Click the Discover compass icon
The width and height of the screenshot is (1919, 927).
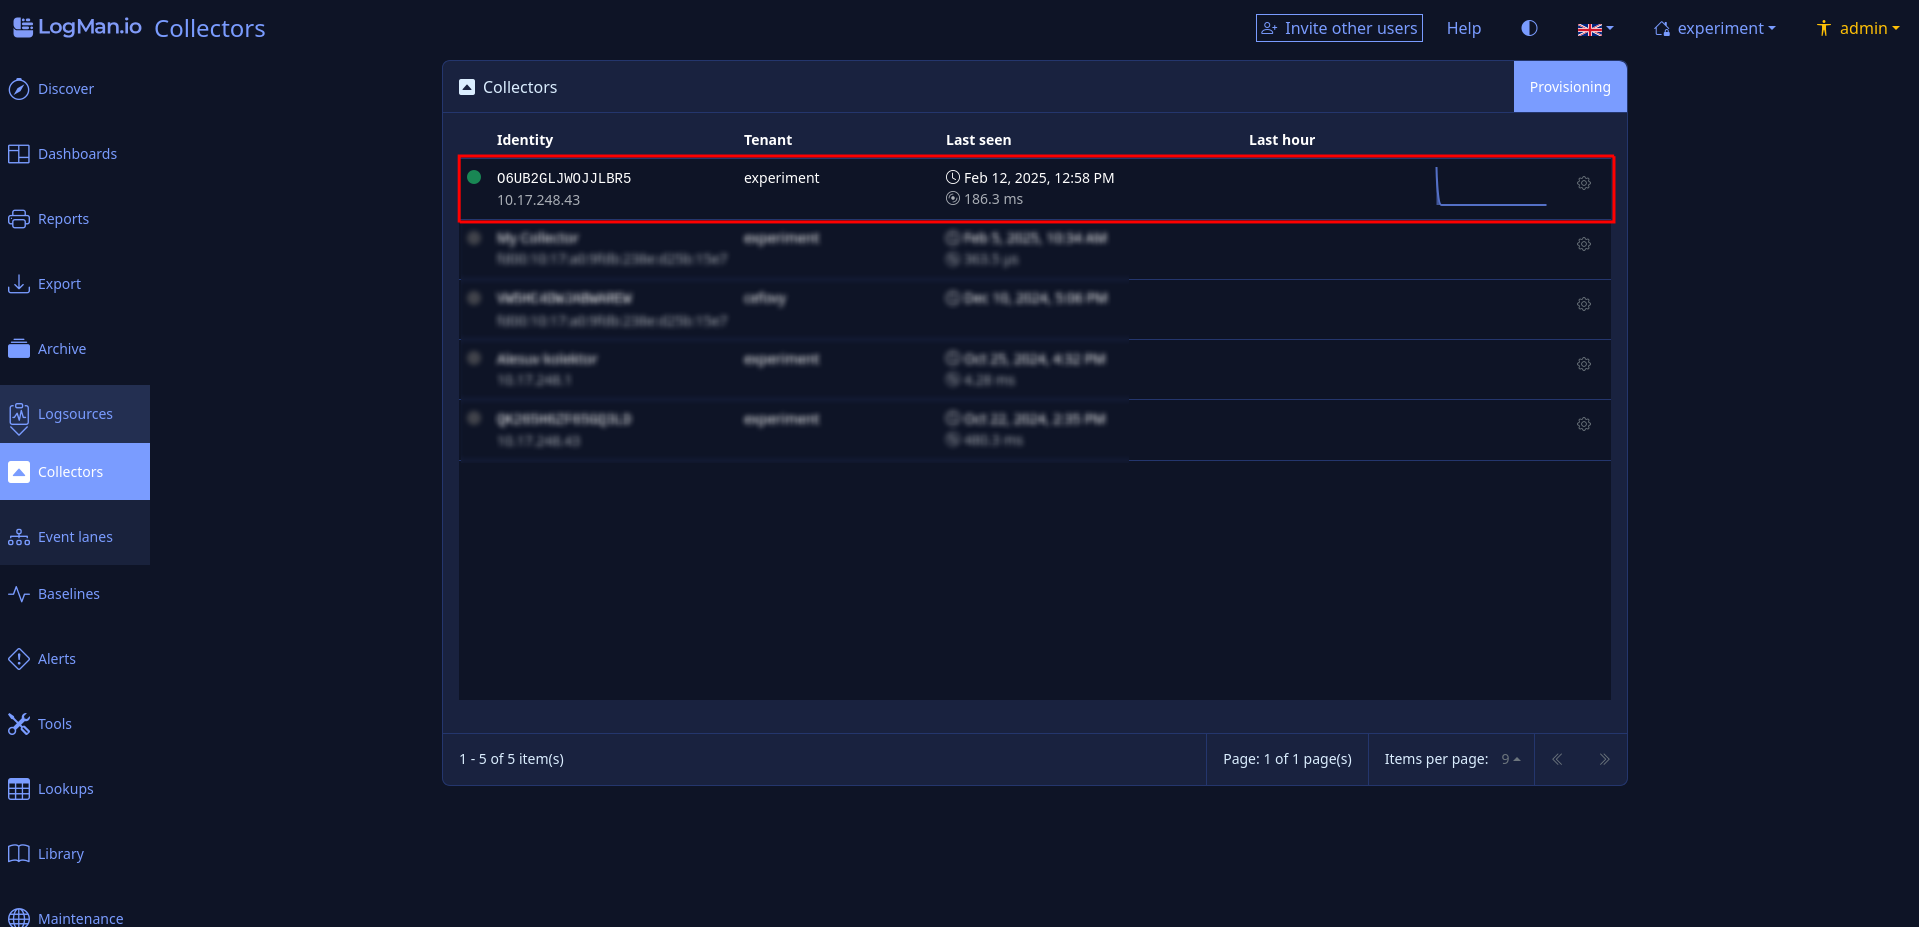tap(19, 90)
